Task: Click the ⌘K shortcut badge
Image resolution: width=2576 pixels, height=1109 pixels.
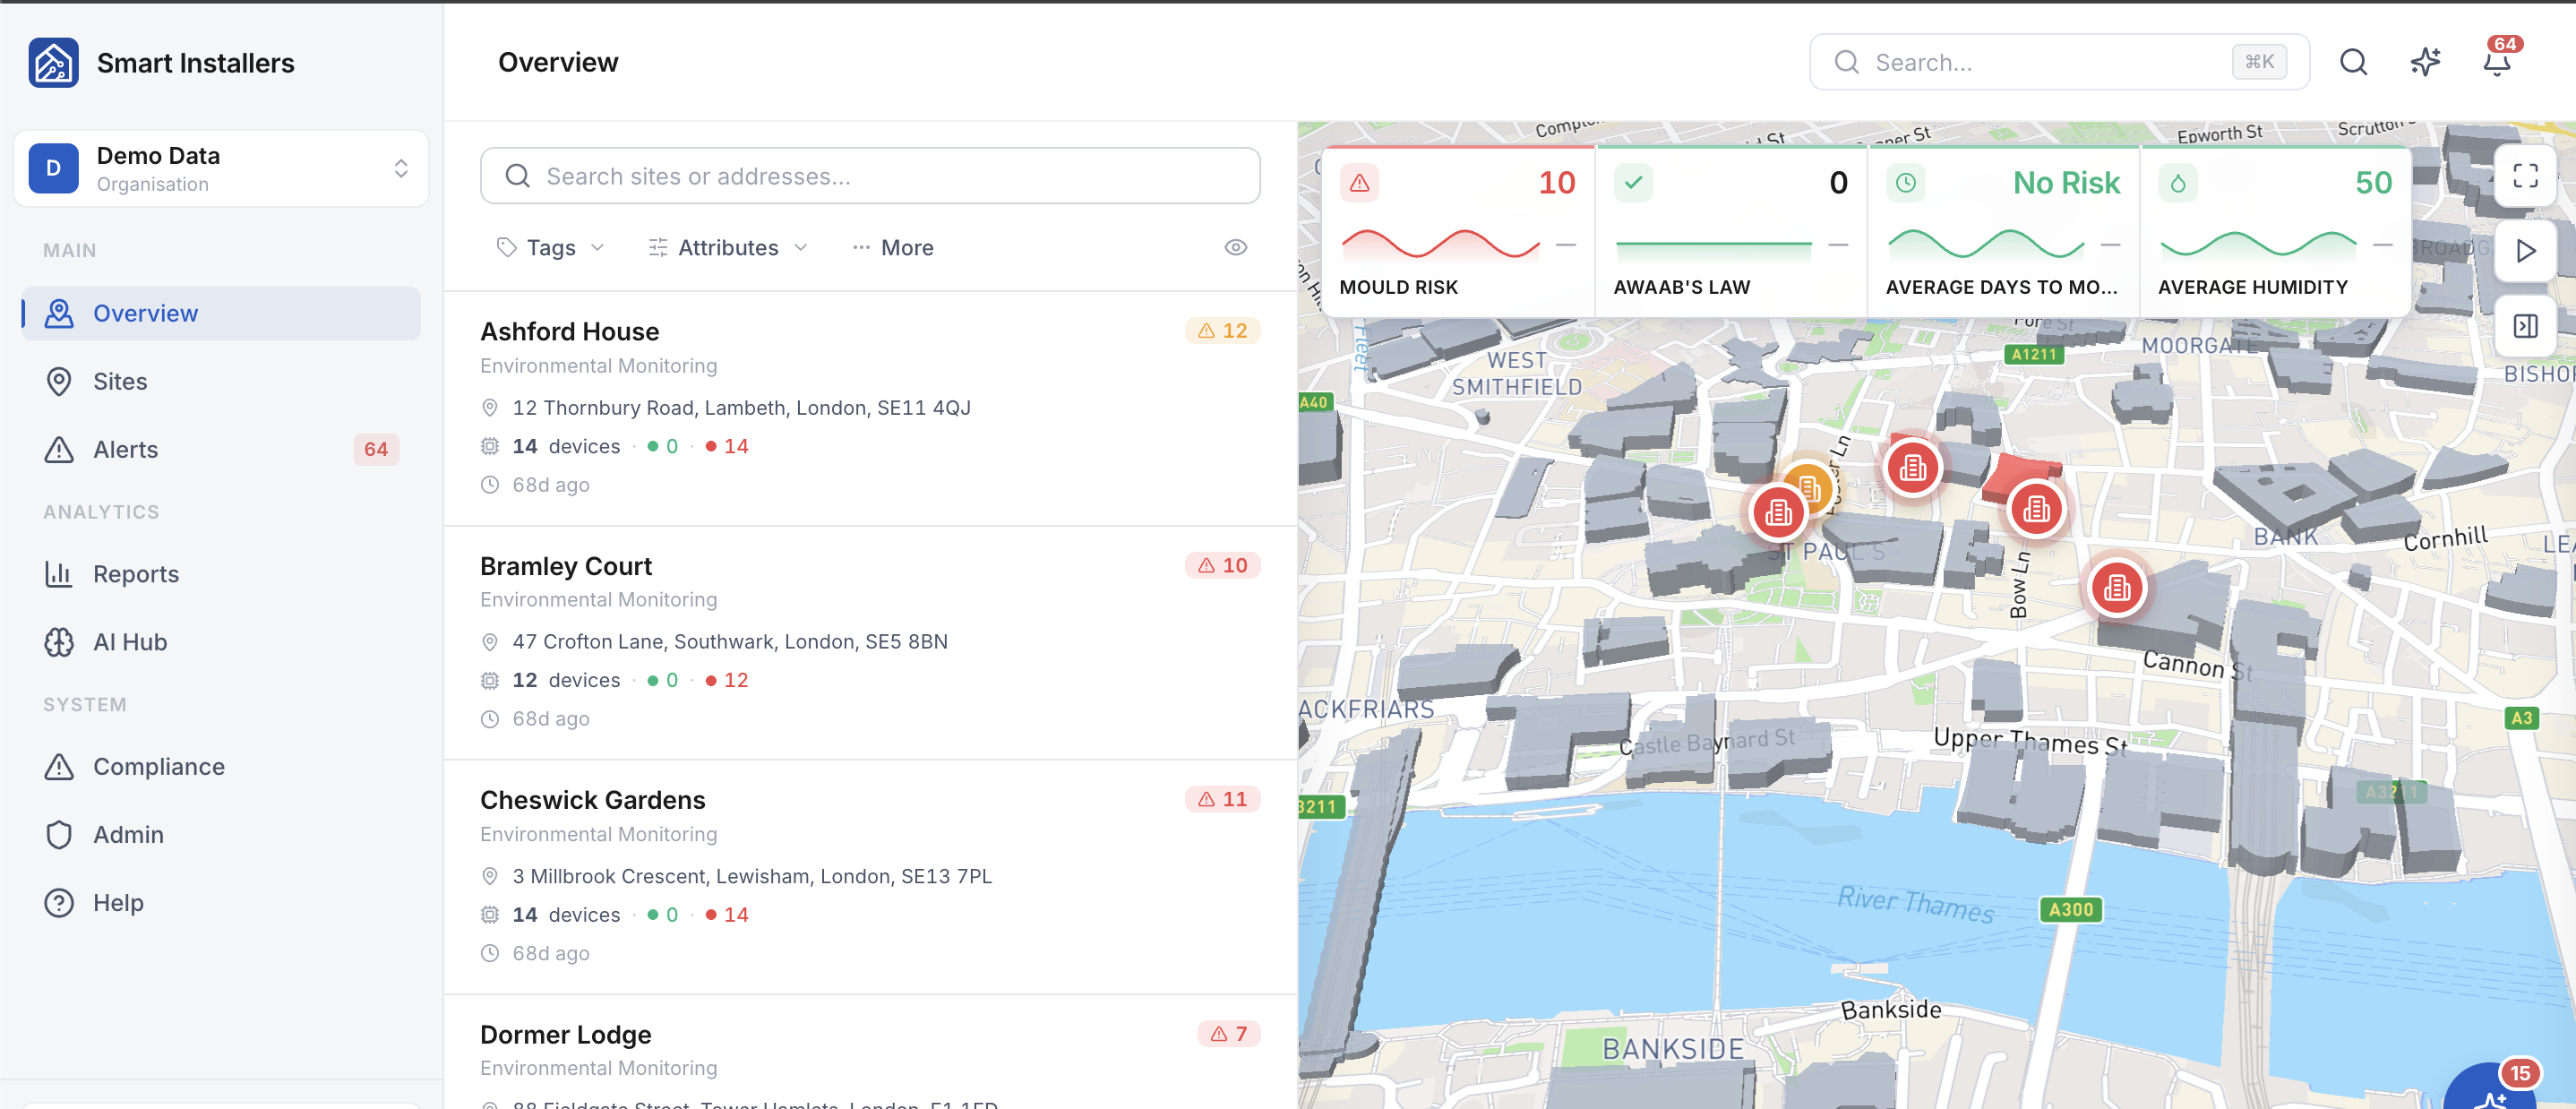Action: click(x=2259, y=62)
